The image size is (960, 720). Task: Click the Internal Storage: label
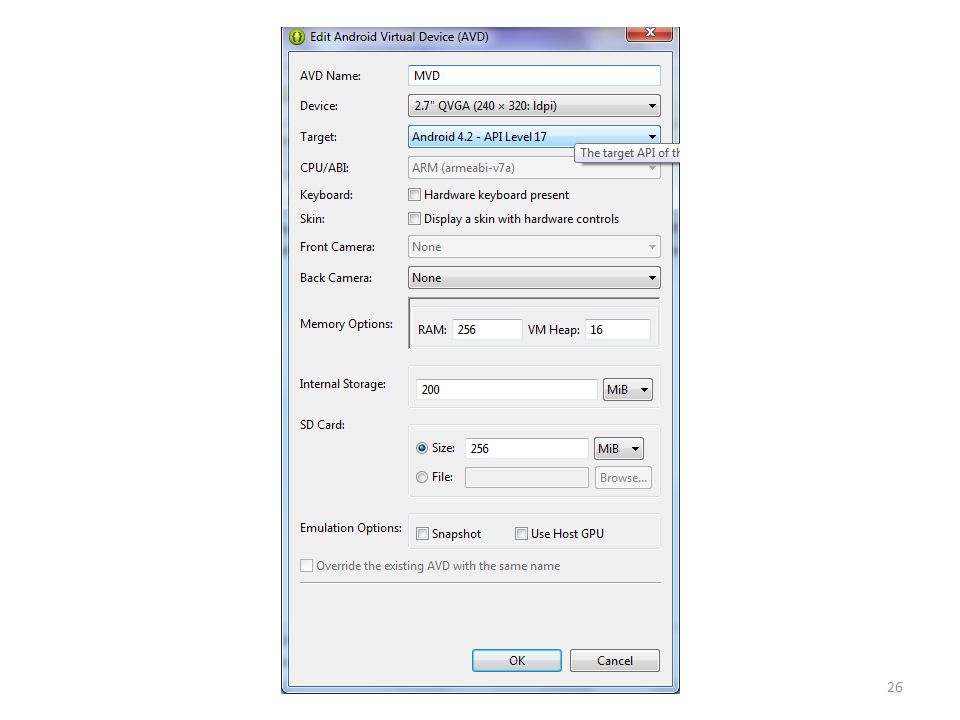click(x=343, y=384)
